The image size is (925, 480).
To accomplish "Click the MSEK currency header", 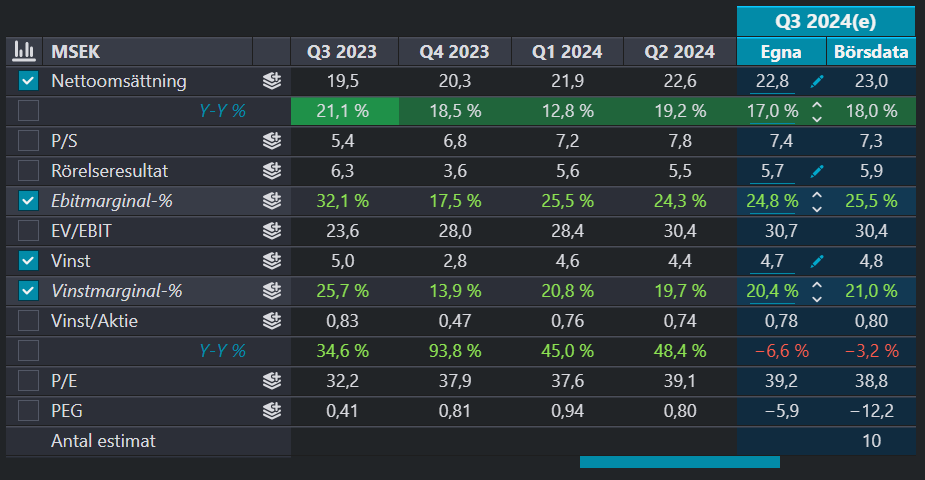I will click(x=76, y=51).
